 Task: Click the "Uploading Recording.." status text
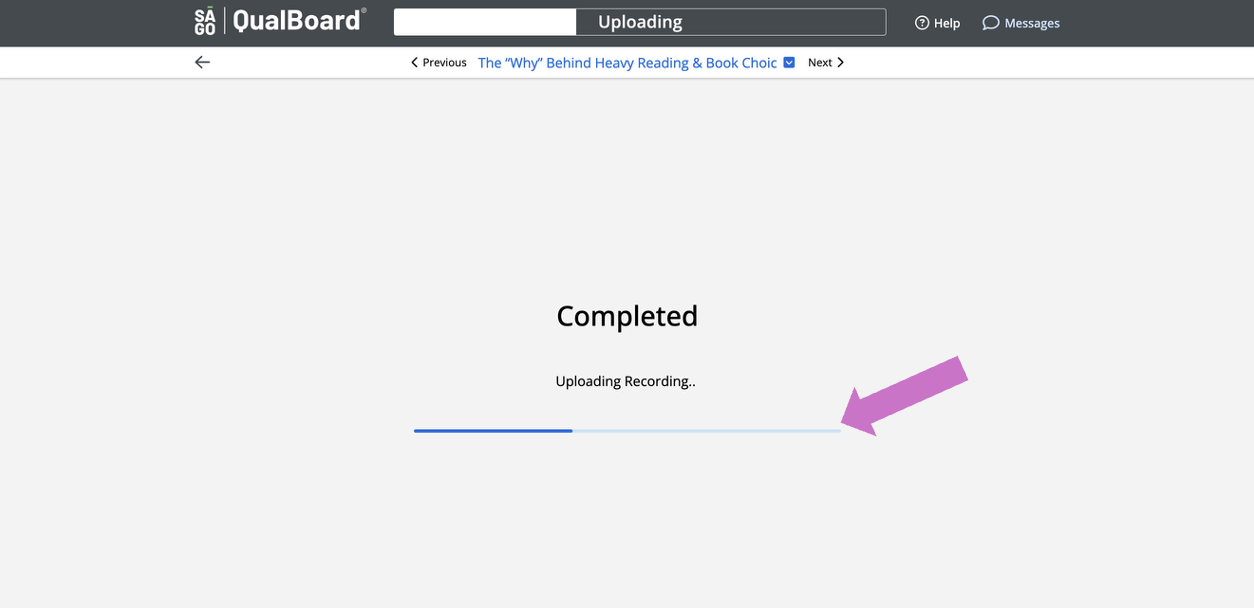pos(625,381)
